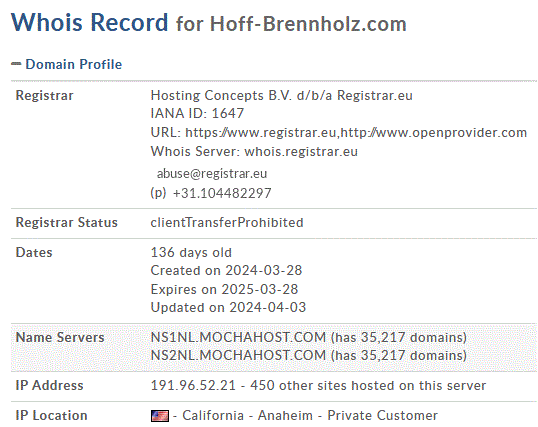Select the Hosting Concepts B.V. registrar name
This screenshot has width=538, height=427.
click(x=281, y=95)
